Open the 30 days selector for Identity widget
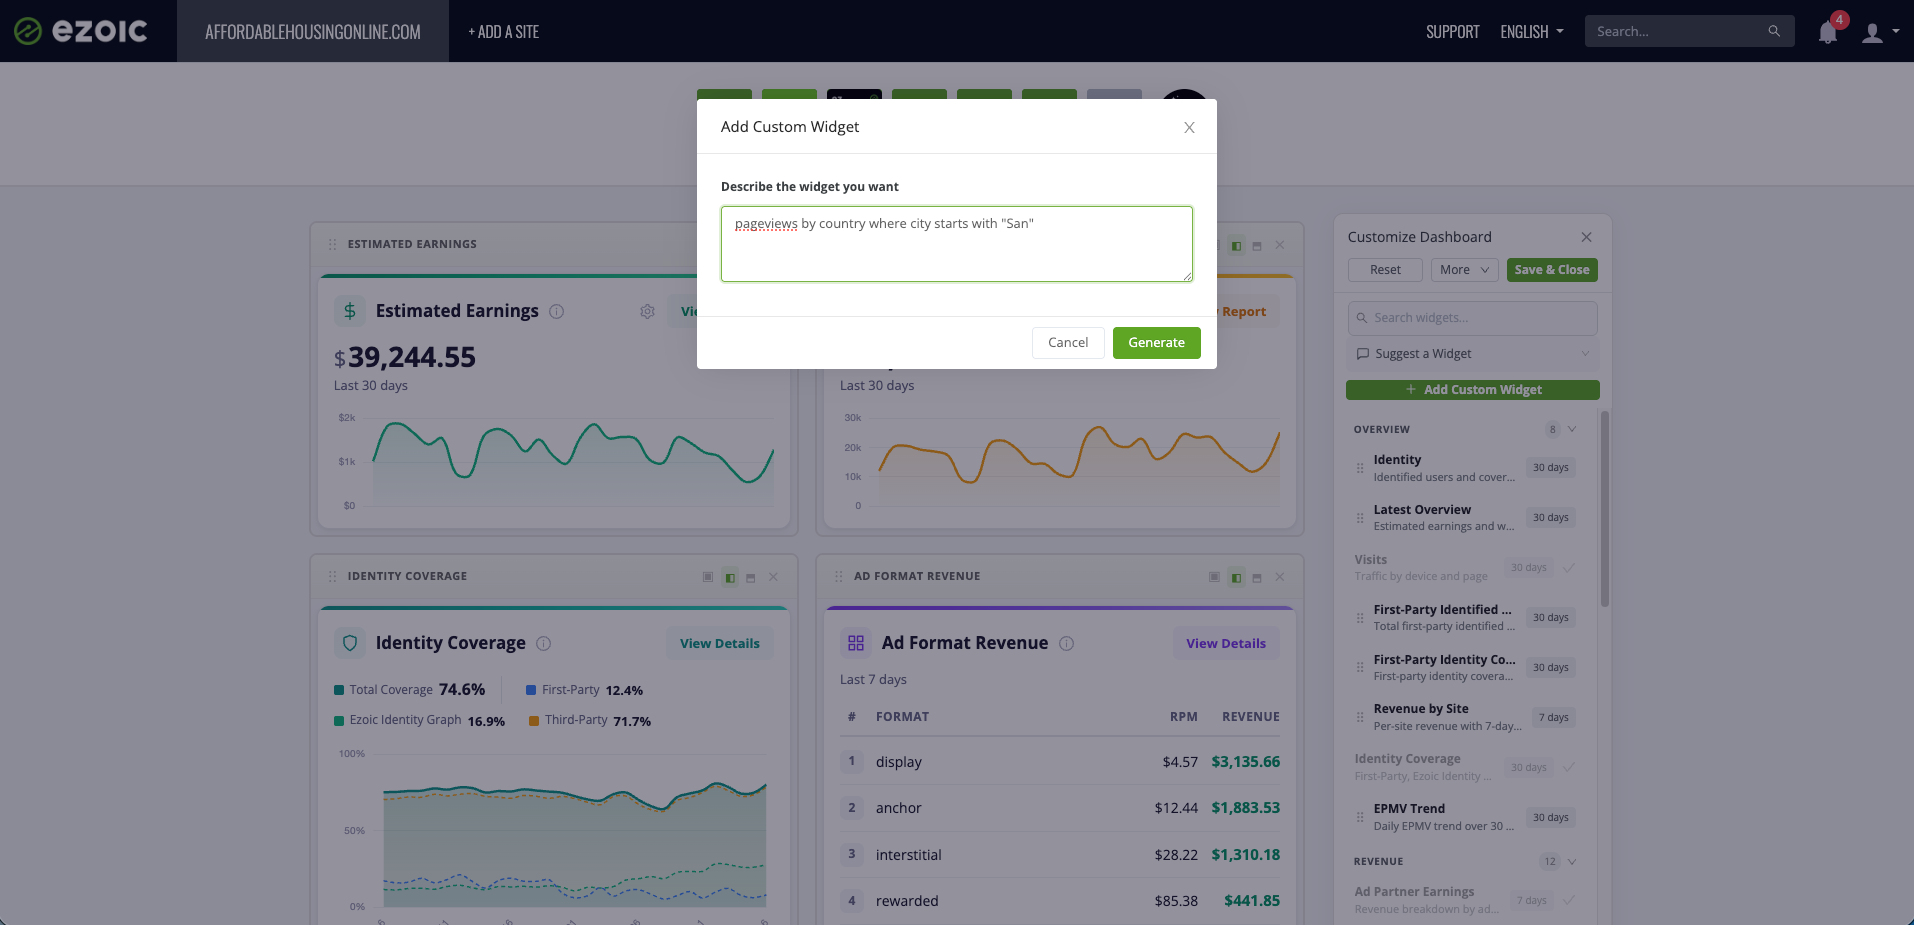Screen dimensions: 1914x925 coord(1550,468)
